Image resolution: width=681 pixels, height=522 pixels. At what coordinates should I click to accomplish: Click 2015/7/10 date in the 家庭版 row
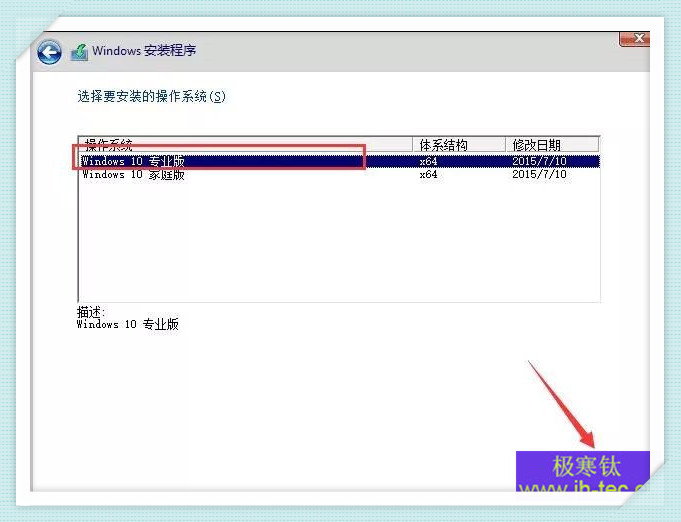539,175
